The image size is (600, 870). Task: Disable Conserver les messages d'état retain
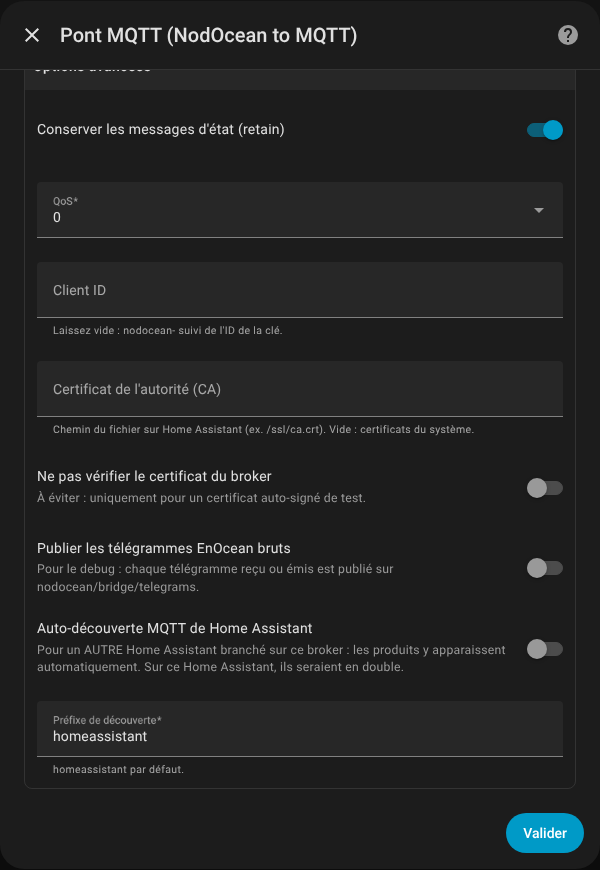[x=544, y=130]
